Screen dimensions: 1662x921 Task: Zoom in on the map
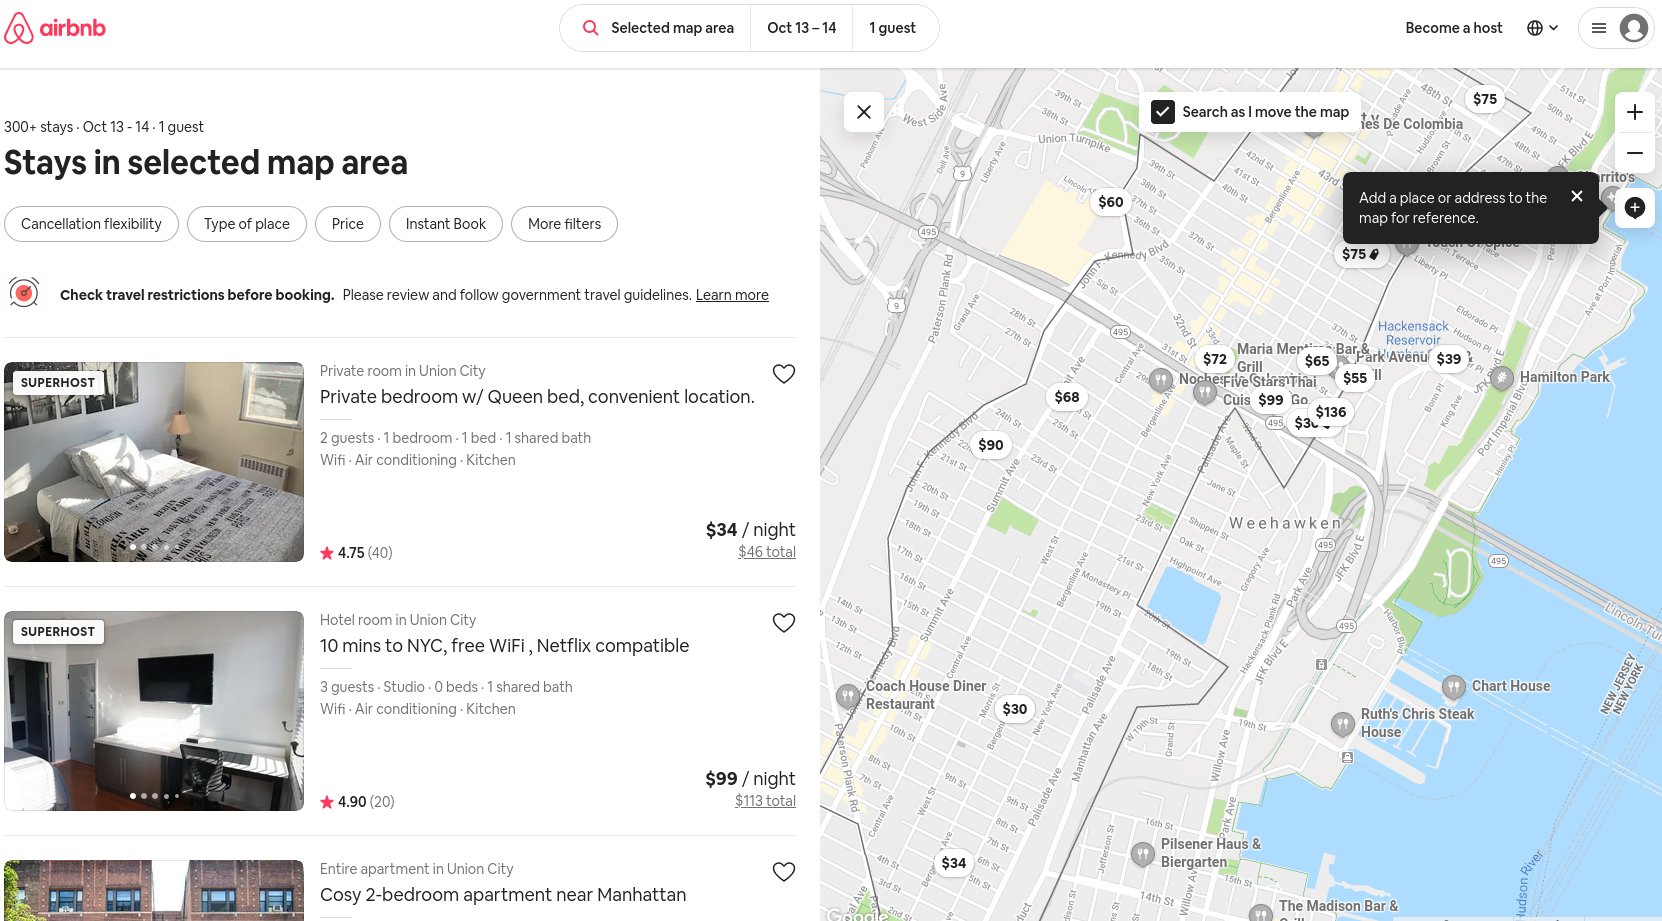pos(1635,112)
